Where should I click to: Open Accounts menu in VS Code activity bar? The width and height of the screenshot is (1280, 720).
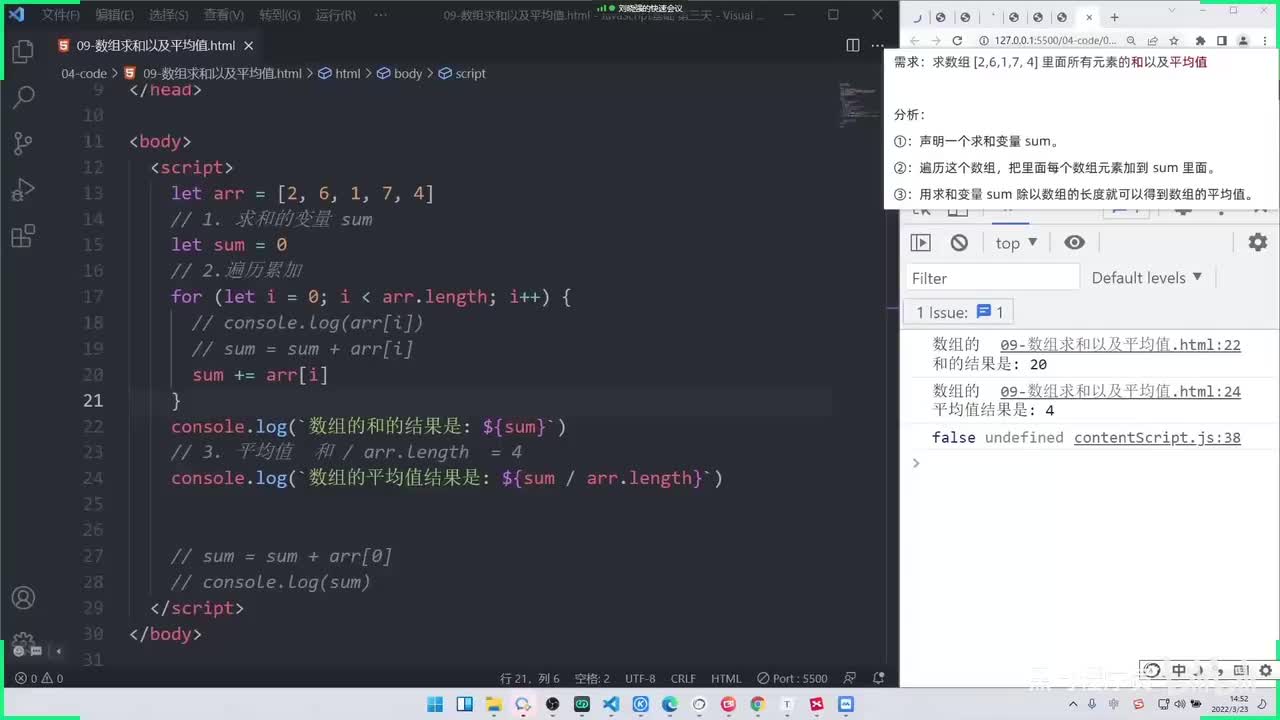pos(22,598)
